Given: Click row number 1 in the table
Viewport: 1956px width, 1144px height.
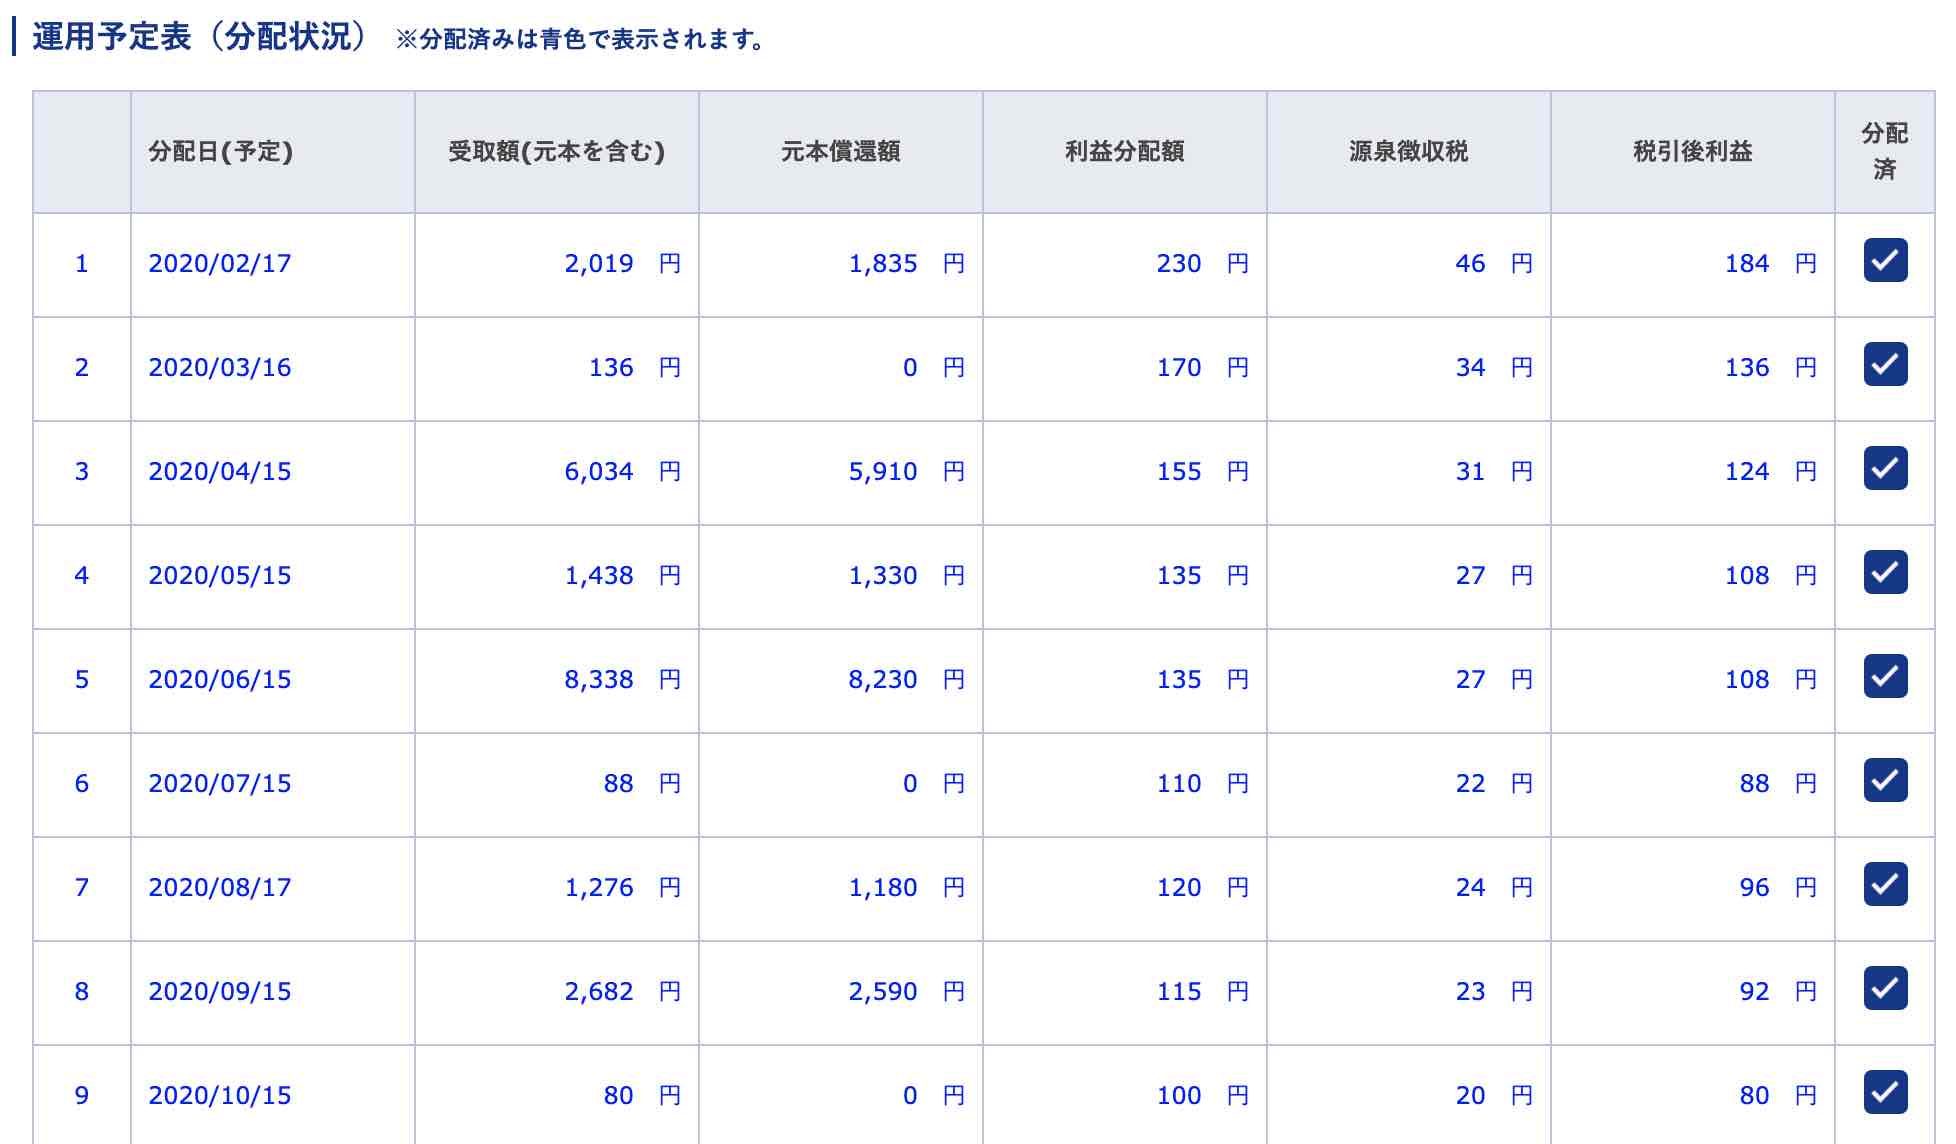Looking at the screenshot, I should [82, 263].
